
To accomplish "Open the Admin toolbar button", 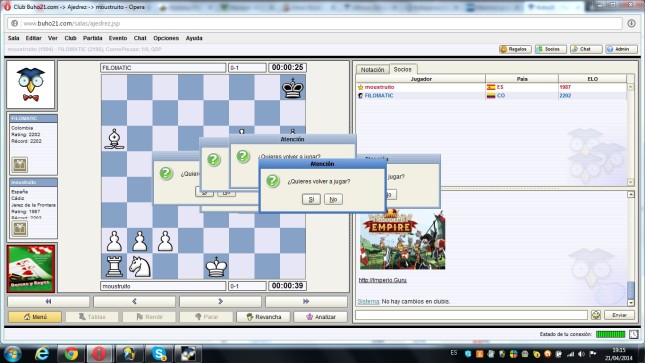I will pos(621,49).
